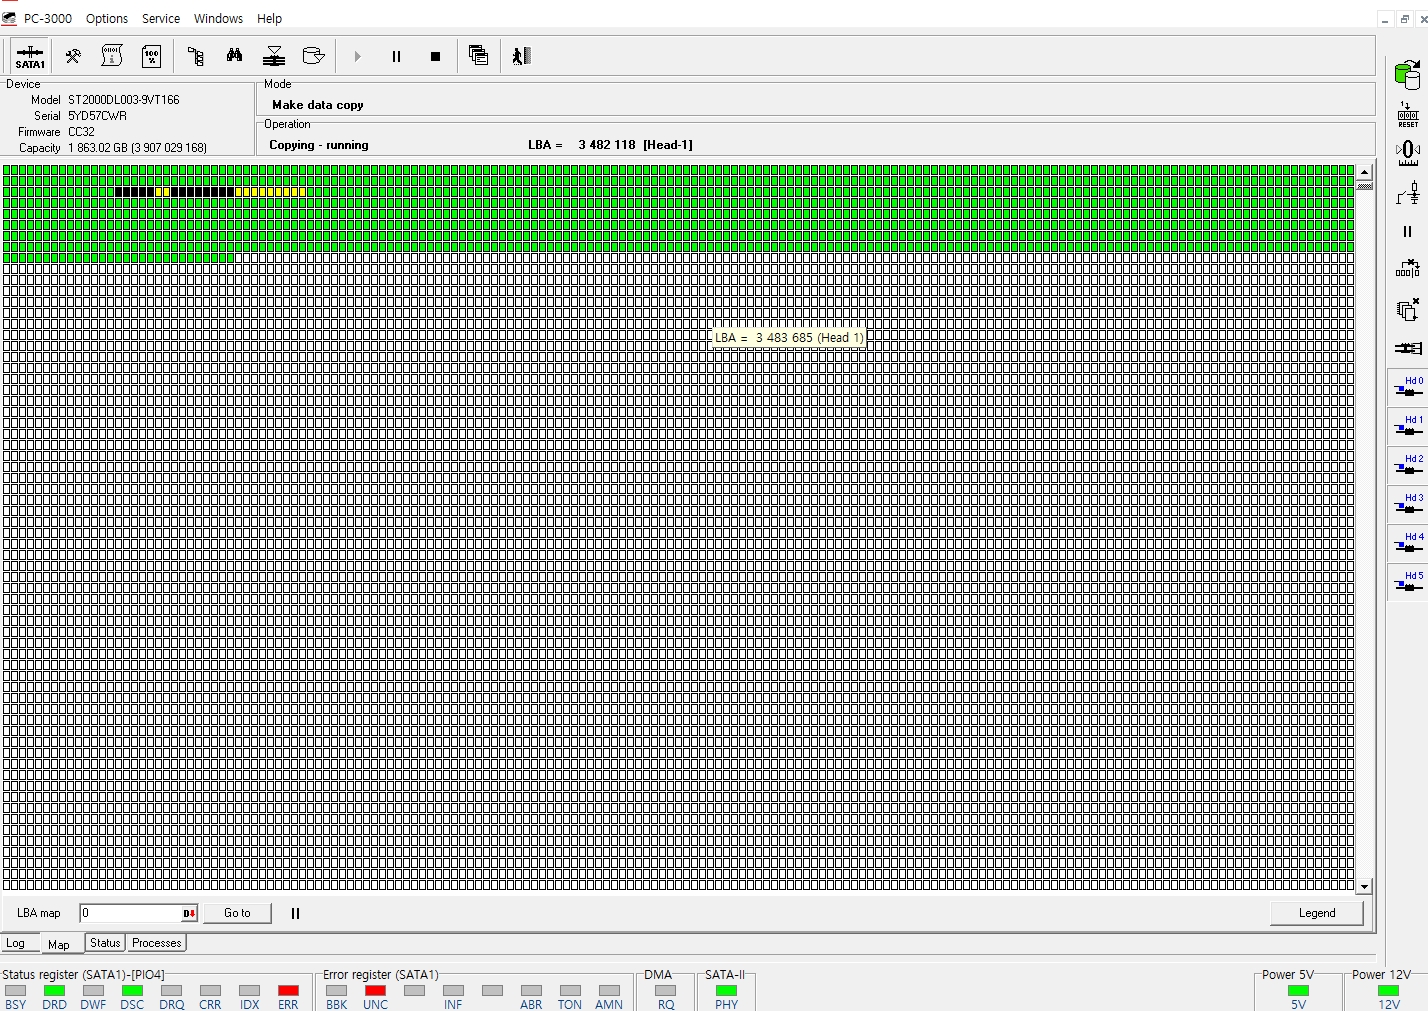Click the capacity value 1 863.02 GB
Image resolution: width=1428 pixels, height=1011 pixels.
138,148
